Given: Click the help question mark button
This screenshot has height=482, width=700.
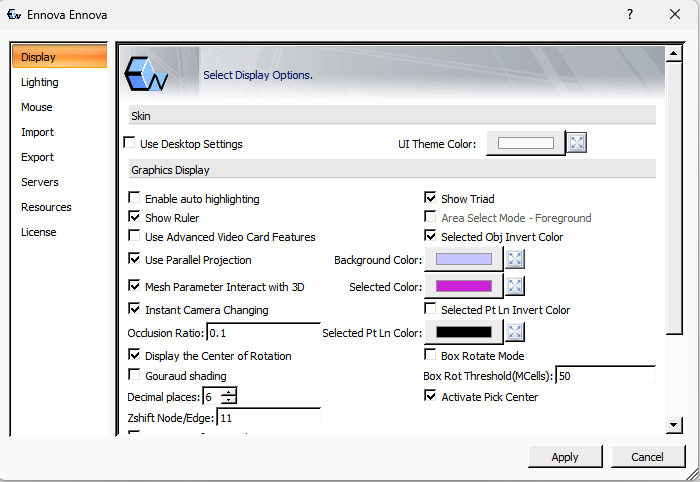Looking at the screenshot, I should point(630,14).
